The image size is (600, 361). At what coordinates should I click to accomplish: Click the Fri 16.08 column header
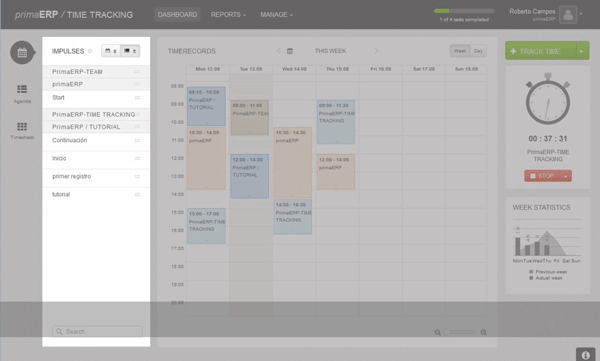pyautogui.click(x=381, y=69)
